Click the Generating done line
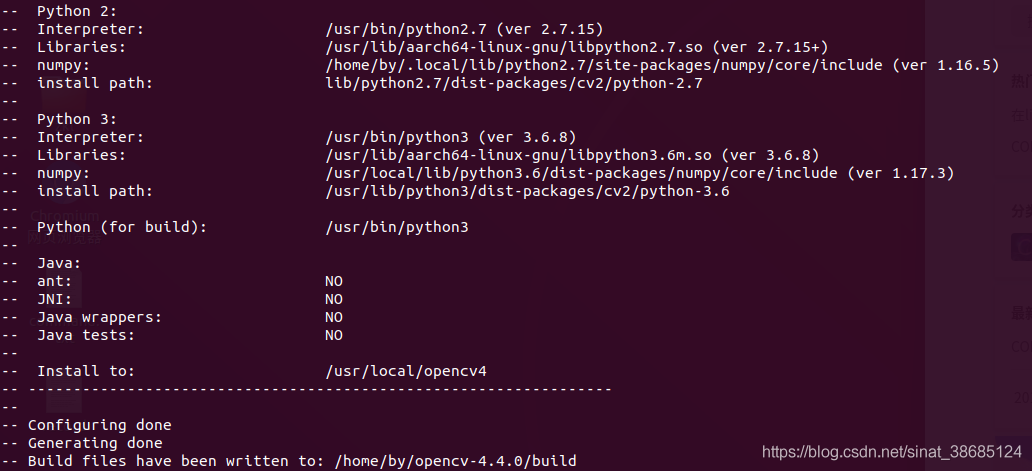Screen dimensions: 1032x471 [x=95, y=443]
